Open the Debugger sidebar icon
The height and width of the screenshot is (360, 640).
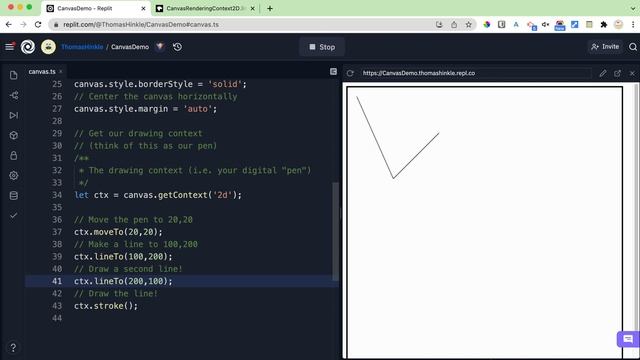tap(13, 116)
